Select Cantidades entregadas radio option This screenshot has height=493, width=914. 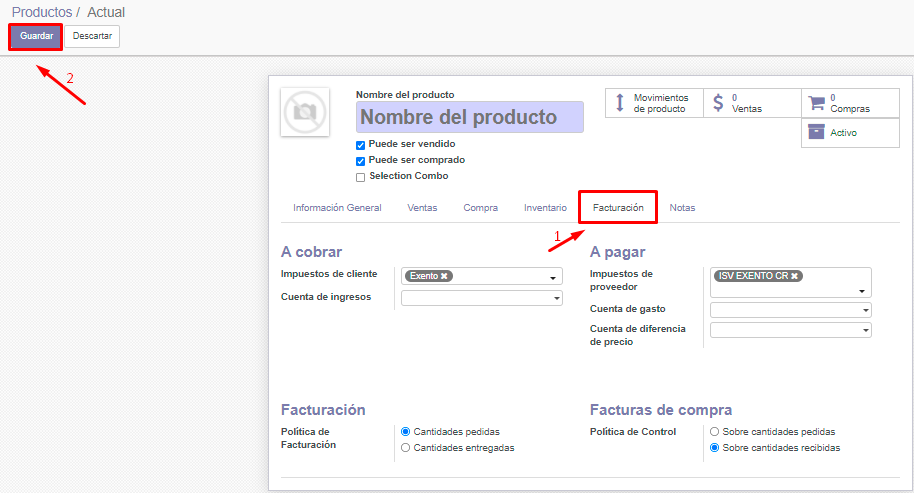click(x=405, y=448)
